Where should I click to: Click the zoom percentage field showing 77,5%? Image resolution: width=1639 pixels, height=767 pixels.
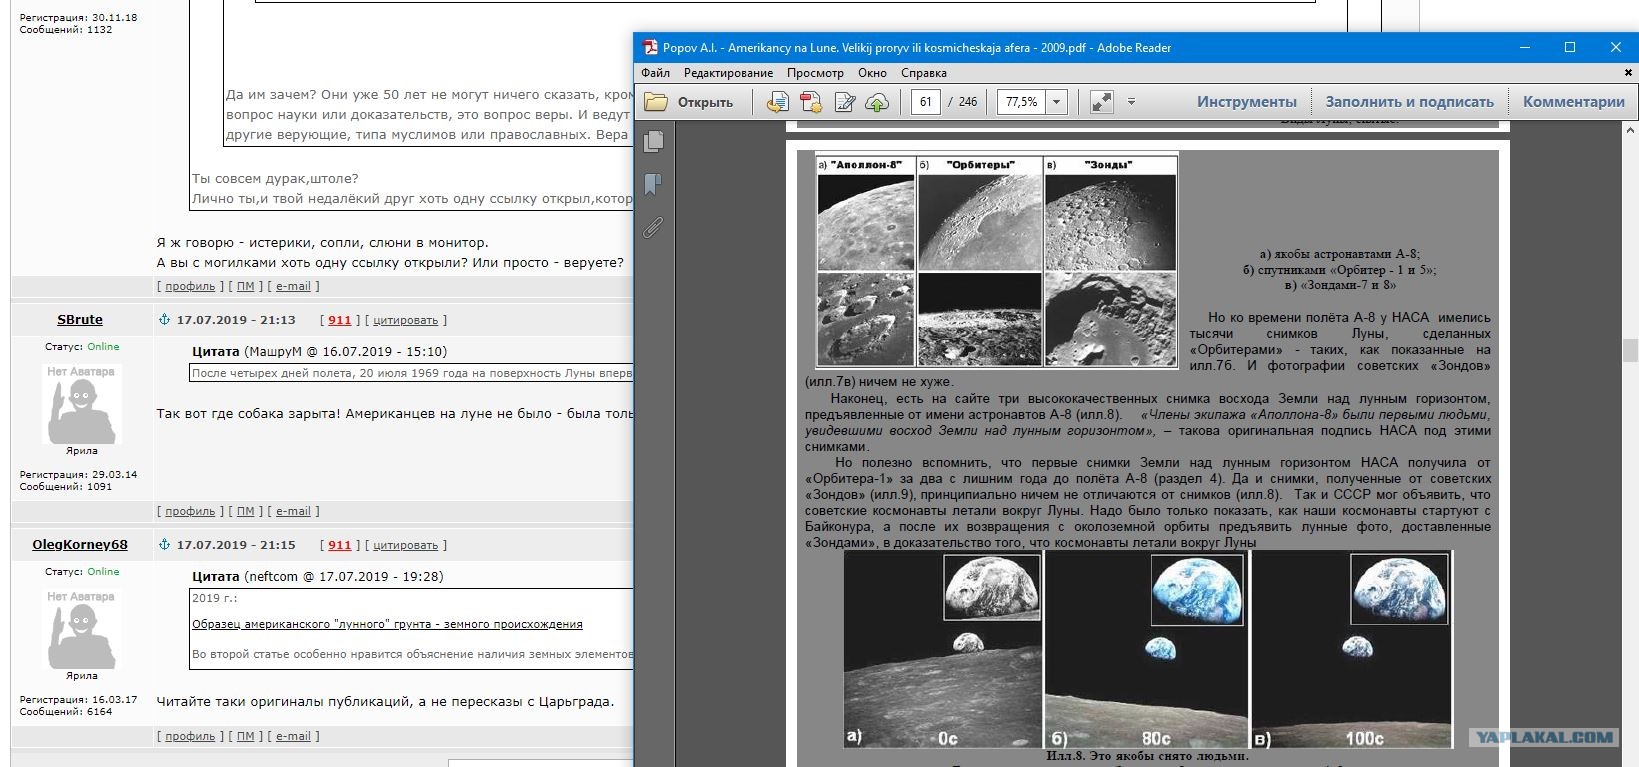click(1021, 101)
